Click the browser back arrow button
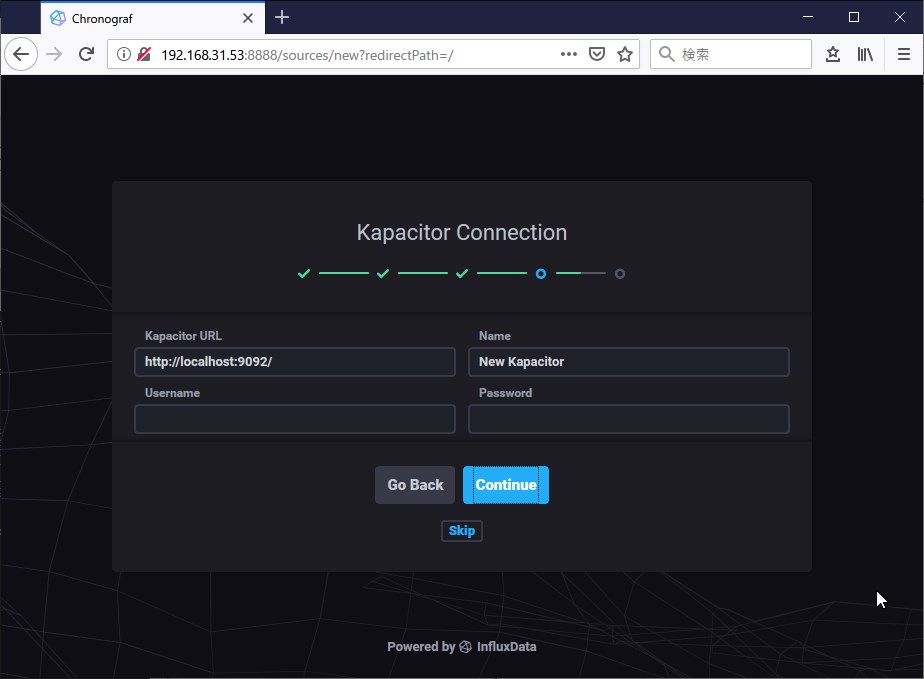The height and width of the screenshot is (679, 924). pyautogui.click(x=21, y=54)
